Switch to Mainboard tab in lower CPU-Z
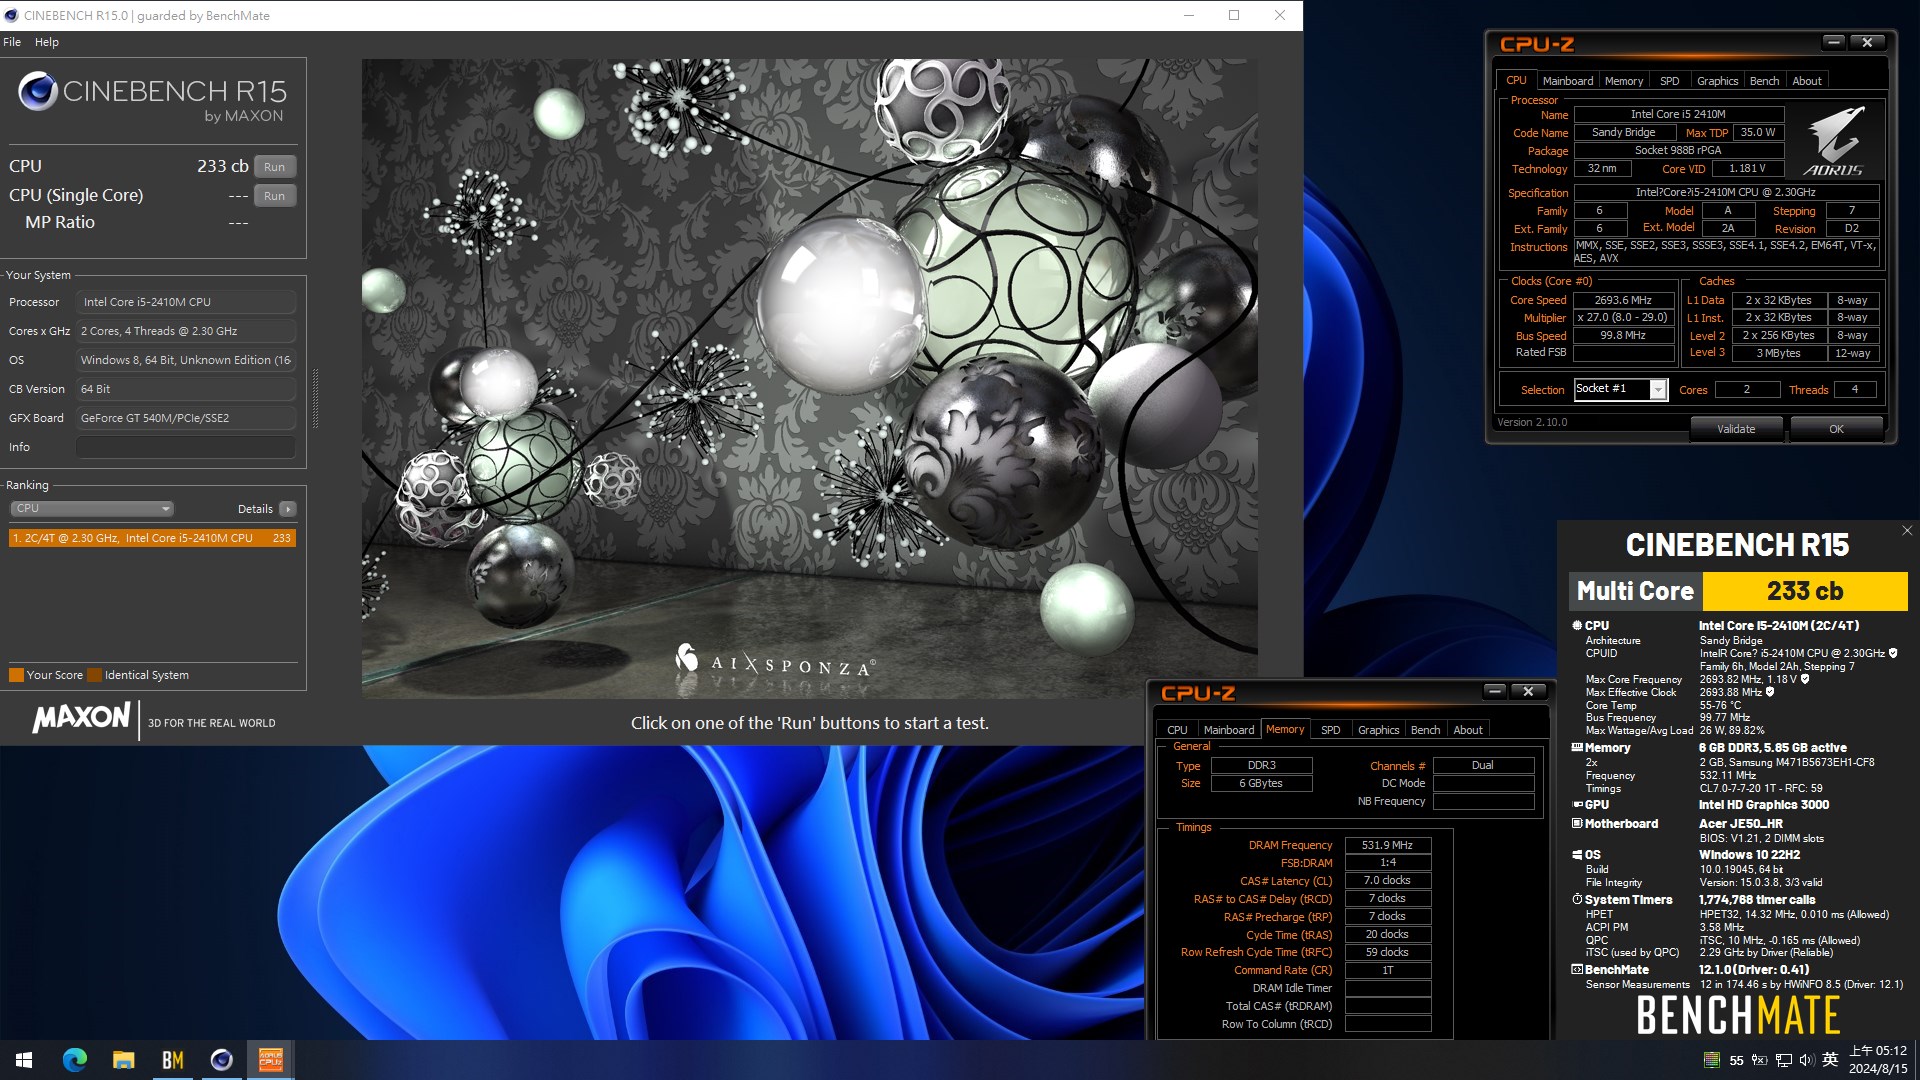The image size is (1920, 1080). 1228,730
